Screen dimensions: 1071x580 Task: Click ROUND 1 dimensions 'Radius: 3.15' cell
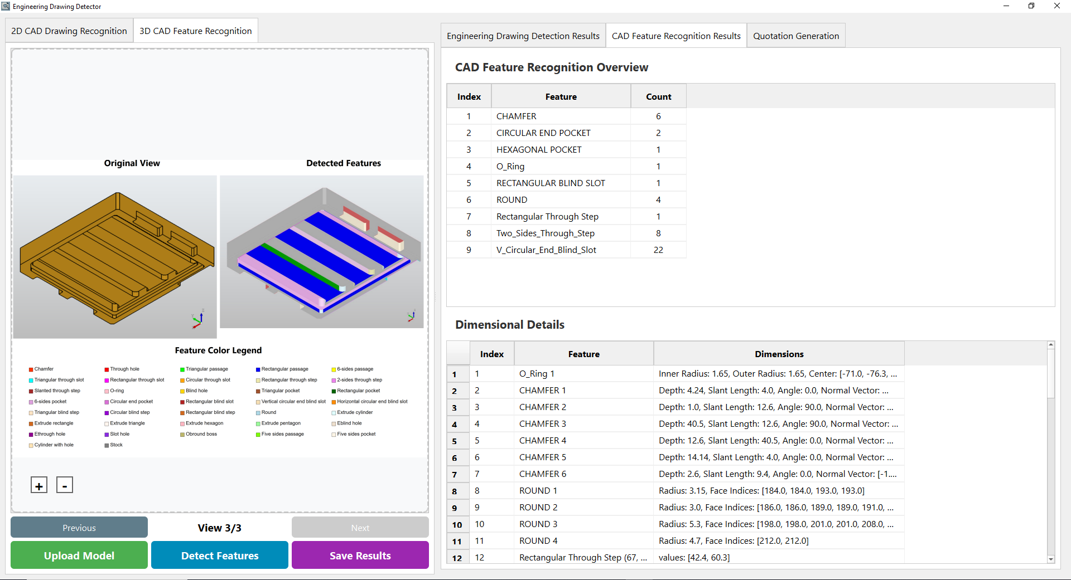pos(779,491)
